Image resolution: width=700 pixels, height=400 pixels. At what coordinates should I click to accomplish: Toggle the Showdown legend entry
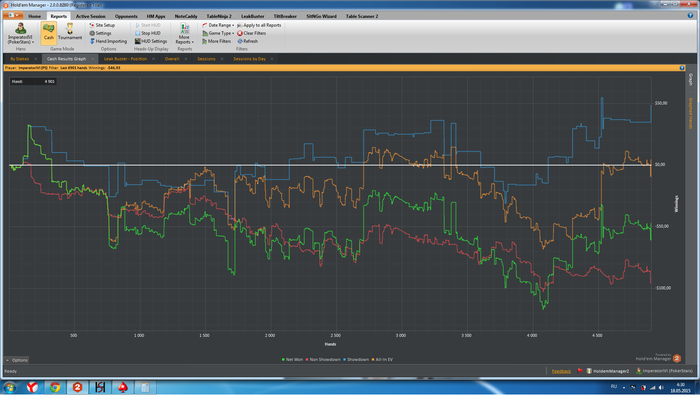[x=356, y=359]
